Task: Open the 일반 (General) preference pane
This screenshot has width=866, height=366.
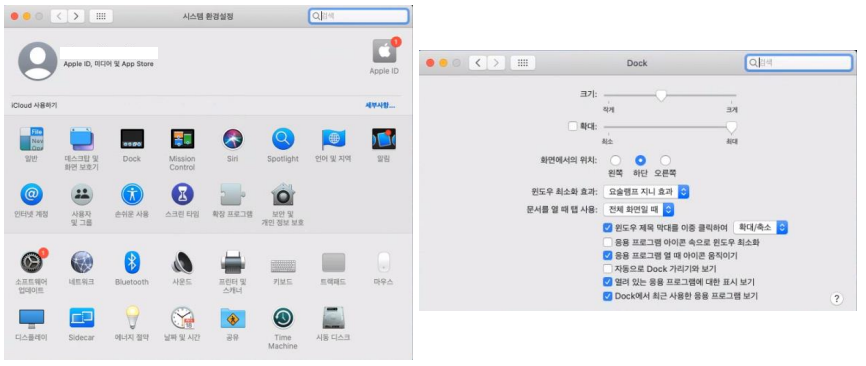Action: tap(31, 139)
